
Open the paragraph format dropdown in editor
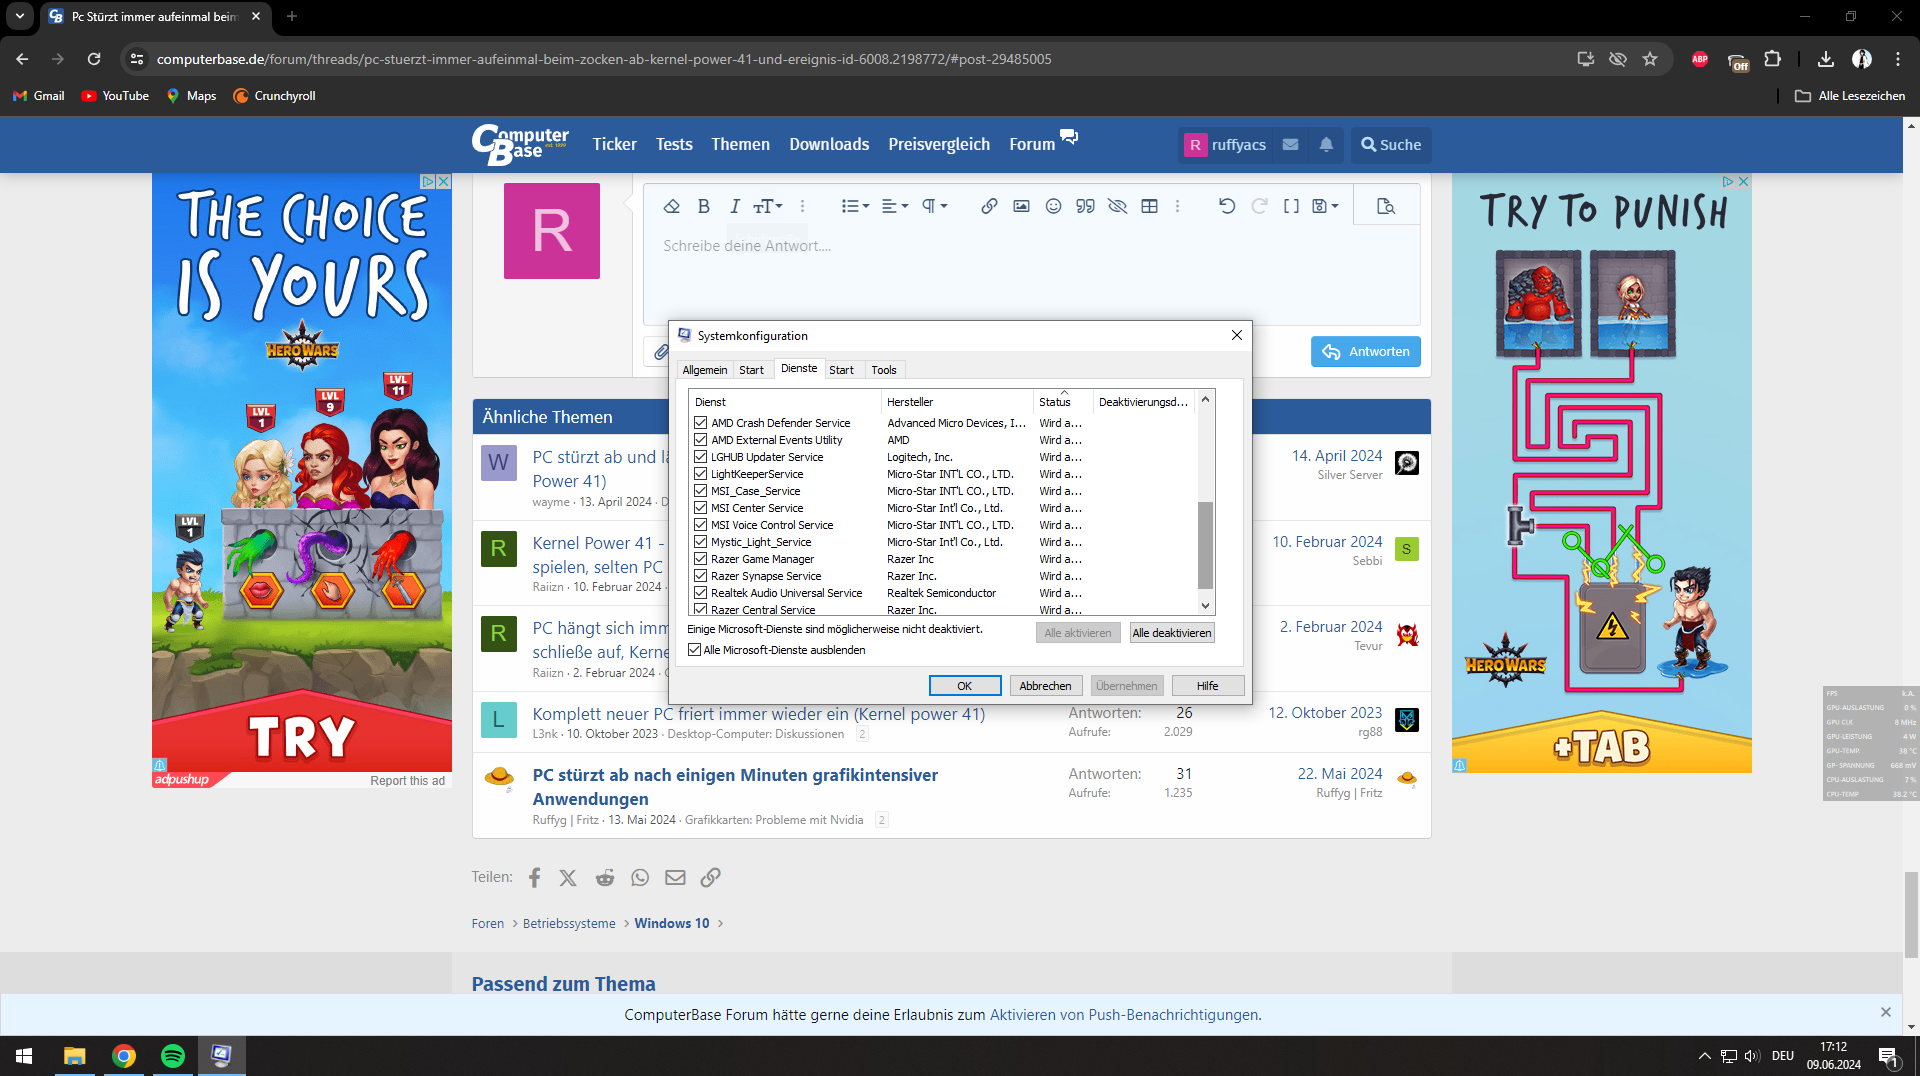pyautogui.click(x=934, y=206)
